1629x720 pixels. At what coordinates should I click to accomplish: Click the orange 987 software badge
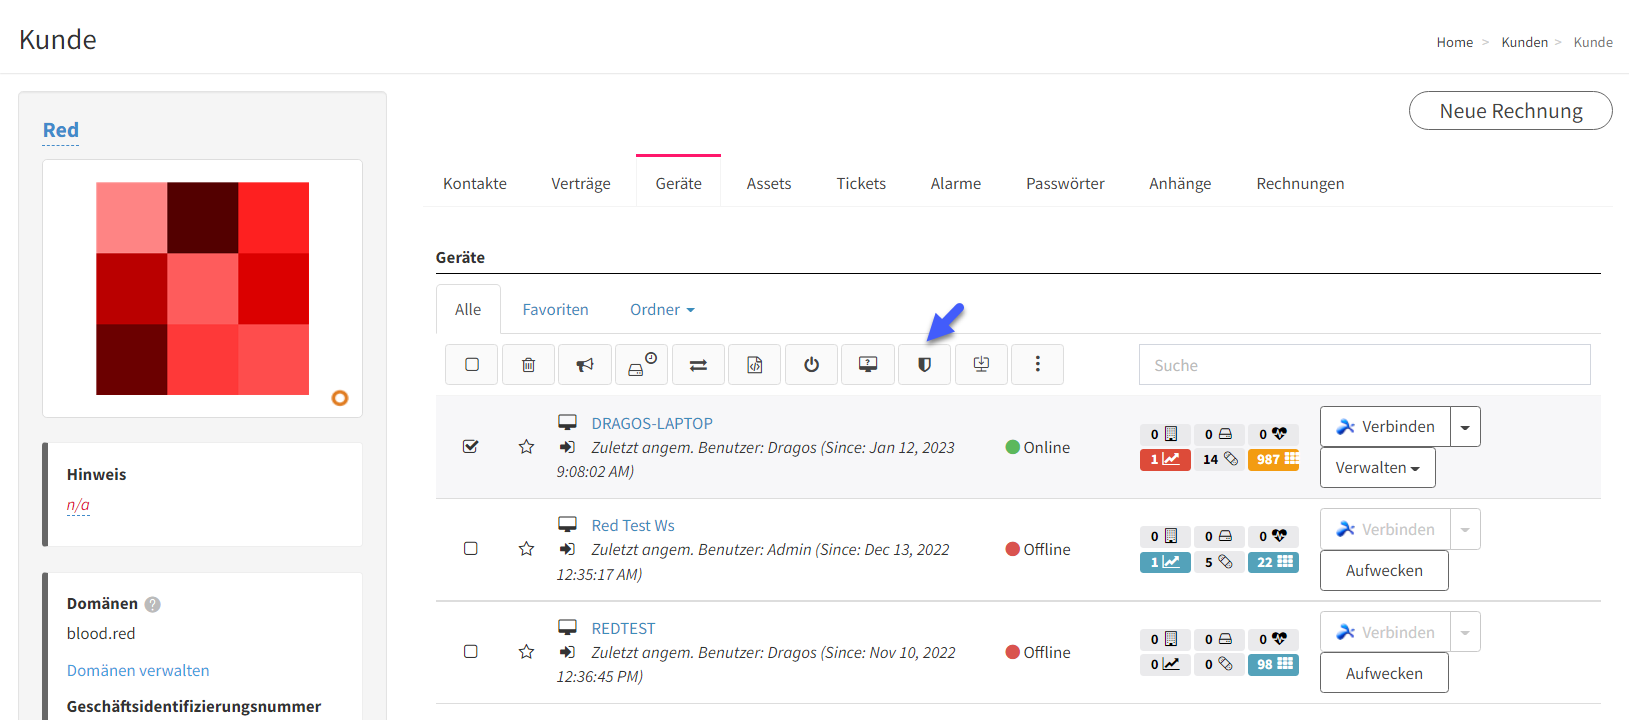pos(1273,459)
